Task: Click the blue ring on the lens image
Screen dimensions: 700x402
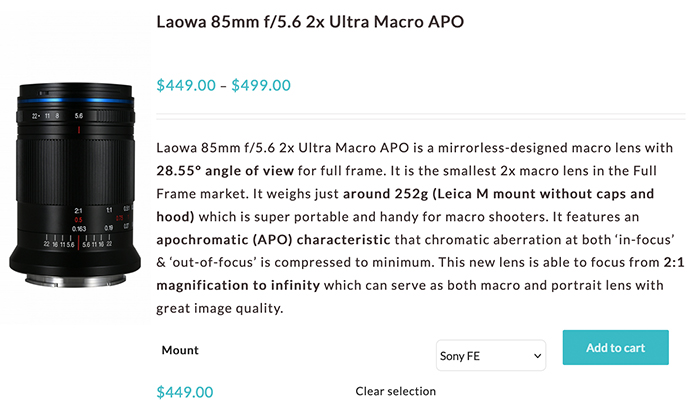Action: click(75, 100)
